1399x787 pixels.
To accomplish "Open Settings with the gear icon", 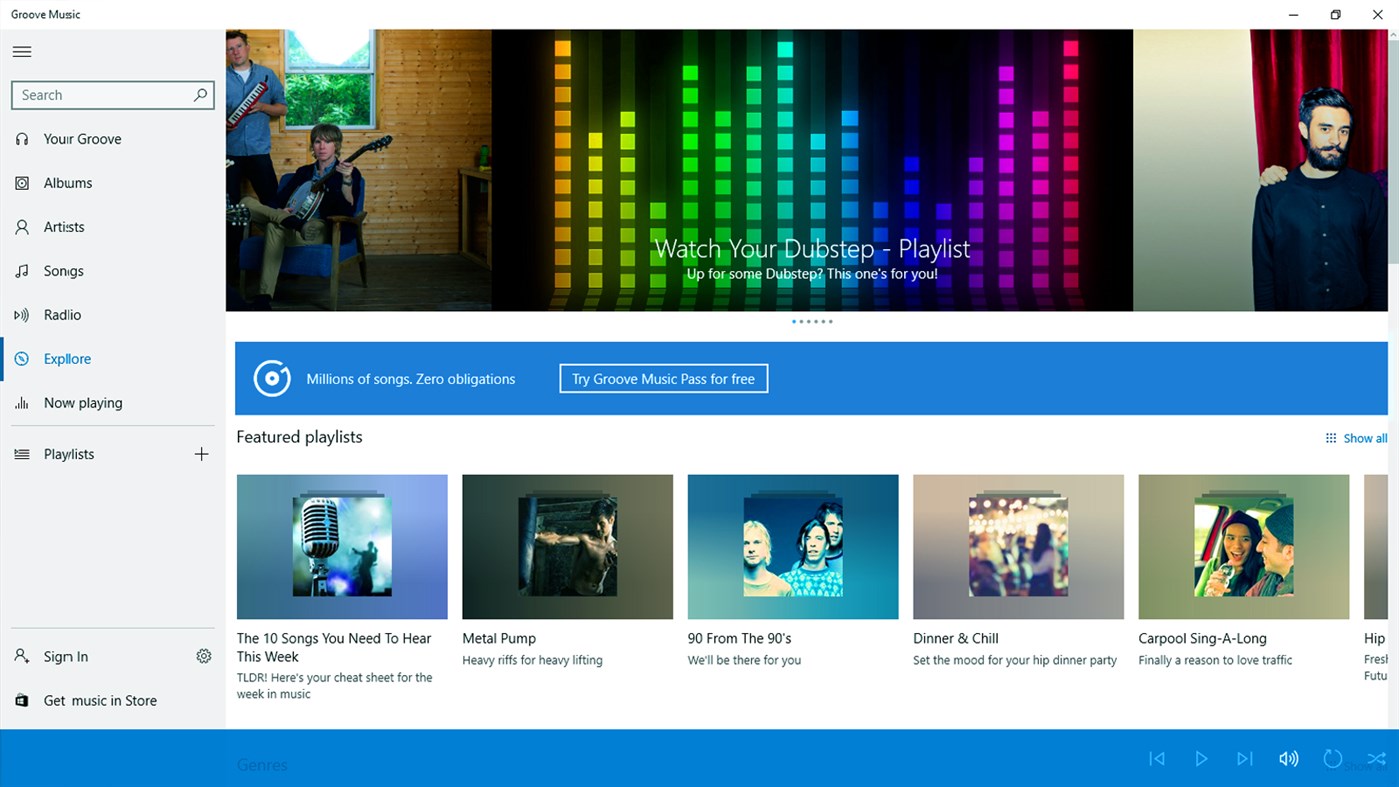I will point(204,655).
